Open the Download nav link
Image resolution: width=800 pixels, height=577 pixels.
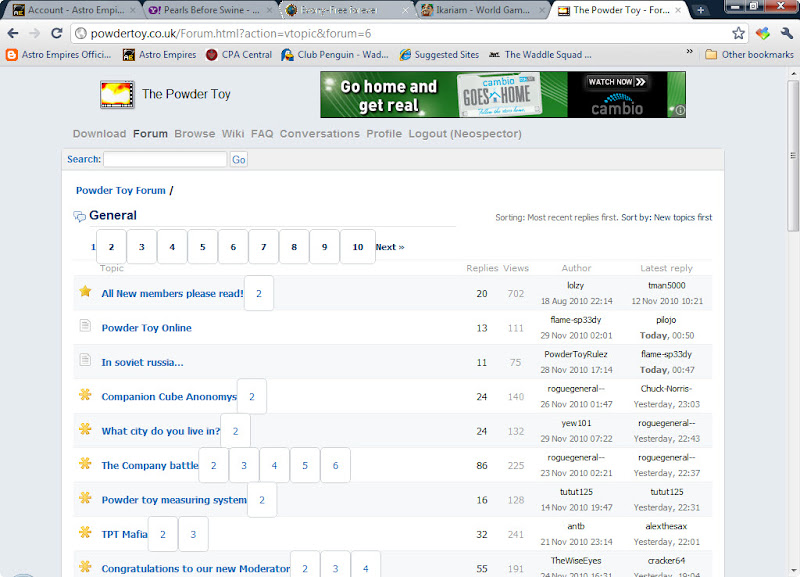99,134
